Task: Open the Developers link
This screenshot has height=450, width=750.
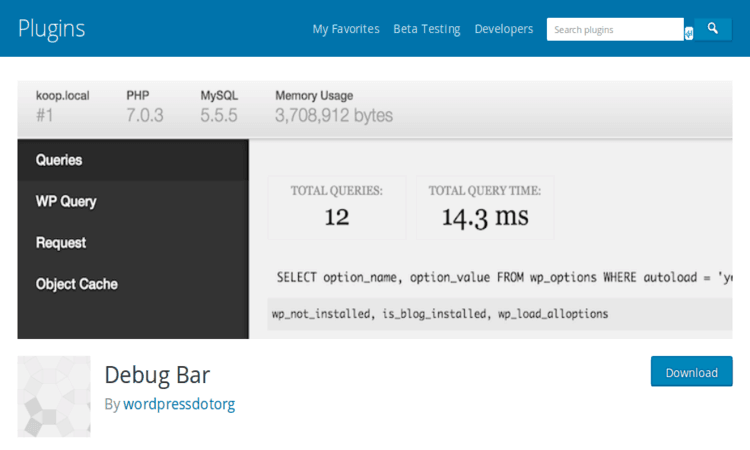Action: tap(504, 29)
